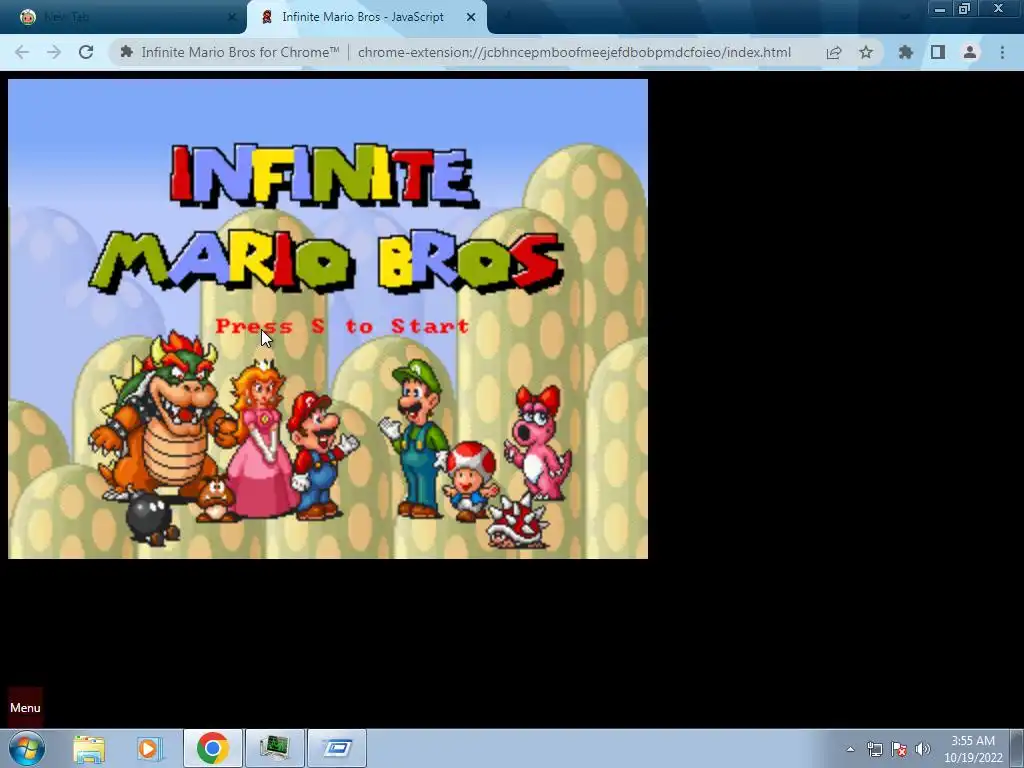Viewport: 1024px width, 768px height.
Task: Open the Chrome profile avatar menu
Action: pyautogui.click(x=970, y=52)
